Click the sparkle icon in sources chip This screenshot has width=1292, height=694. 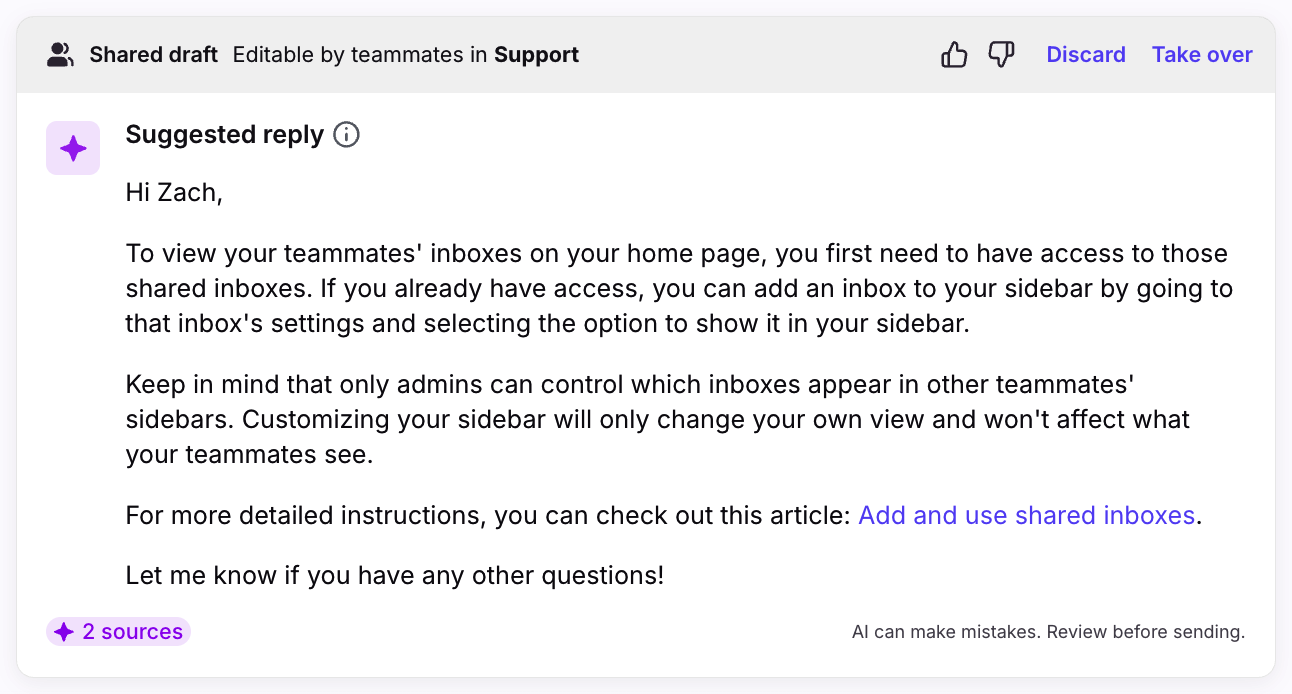pos(64,632)
